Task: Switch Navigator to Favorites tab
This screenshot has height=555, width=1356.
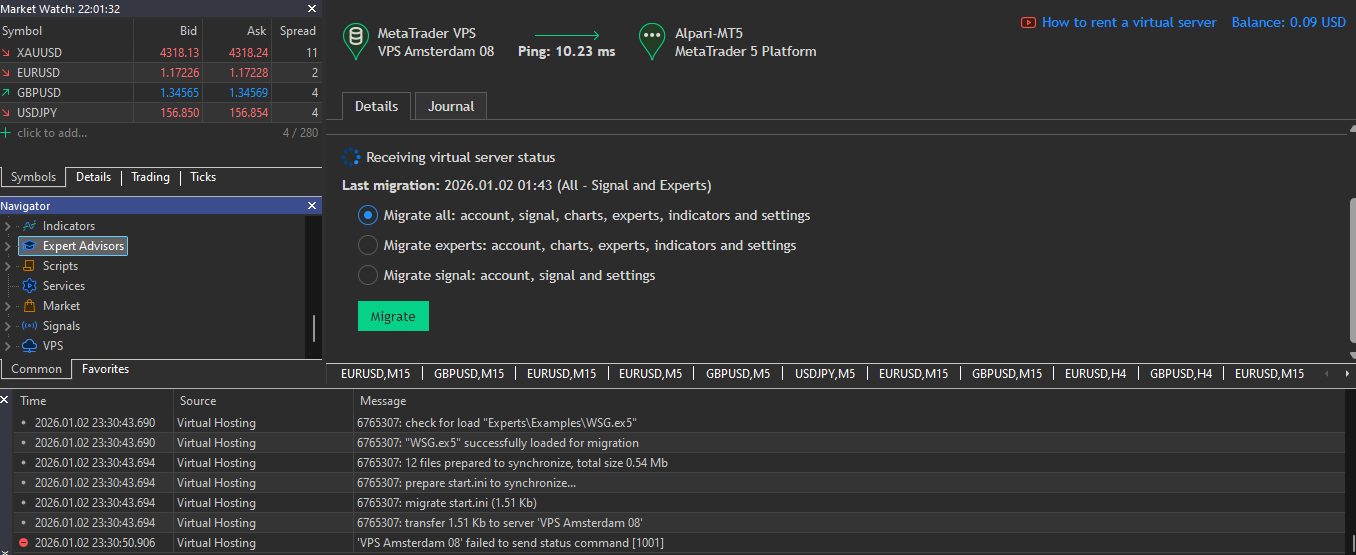Action: tap(105, 369)
